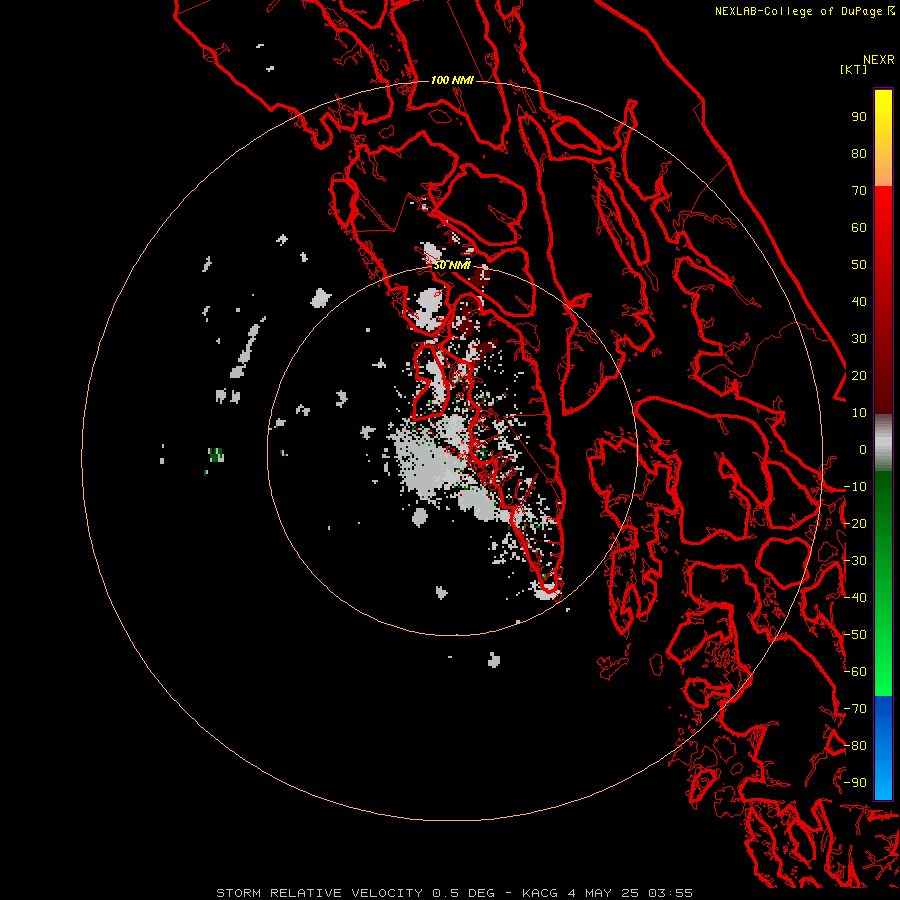Click the blue segment of the color bar

tap(883, 747)
